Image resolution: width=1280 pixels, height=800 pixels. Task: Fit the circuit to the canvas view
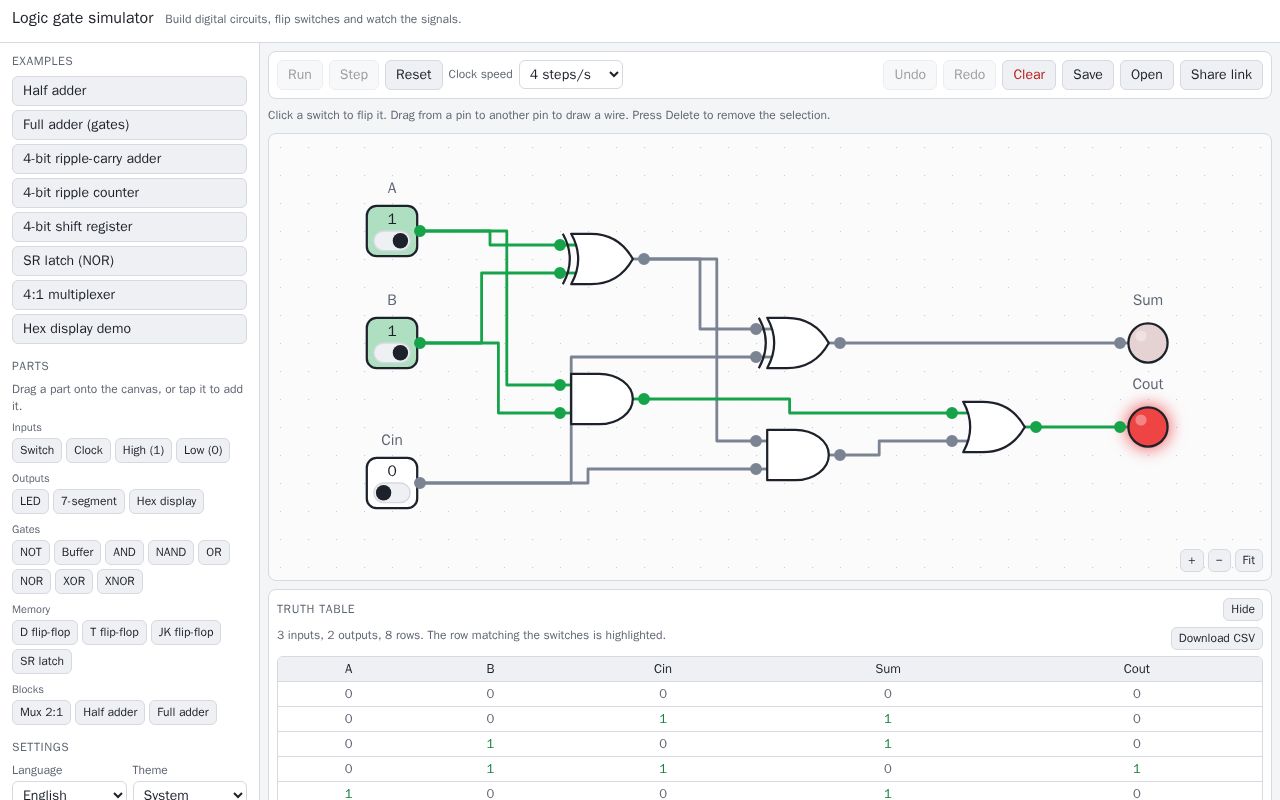[1249, 560]
